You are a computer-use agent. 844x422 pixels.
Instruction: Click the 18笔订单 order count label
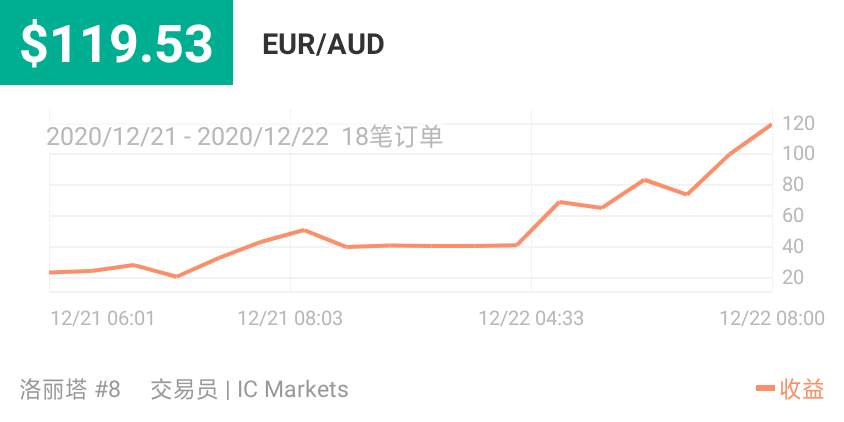(x=392, y=137)
